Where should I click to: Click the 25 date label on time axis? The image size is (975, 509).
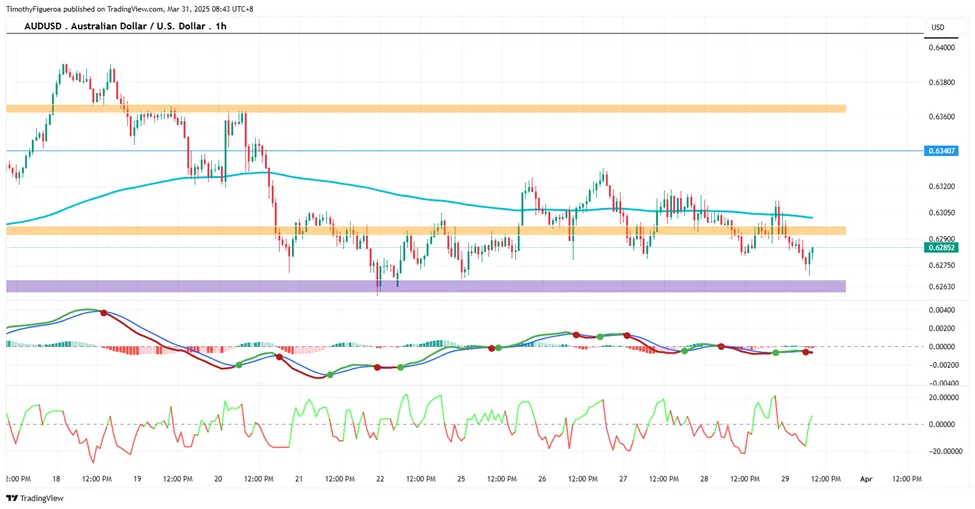pos(461,479)
